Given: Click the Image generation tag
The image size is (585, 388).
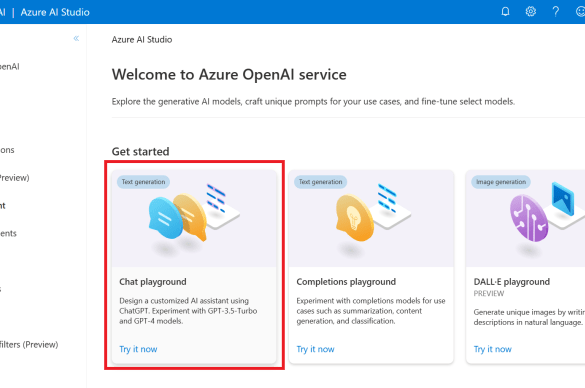Looking at the screenshot, I should click(x=501, y=182).
